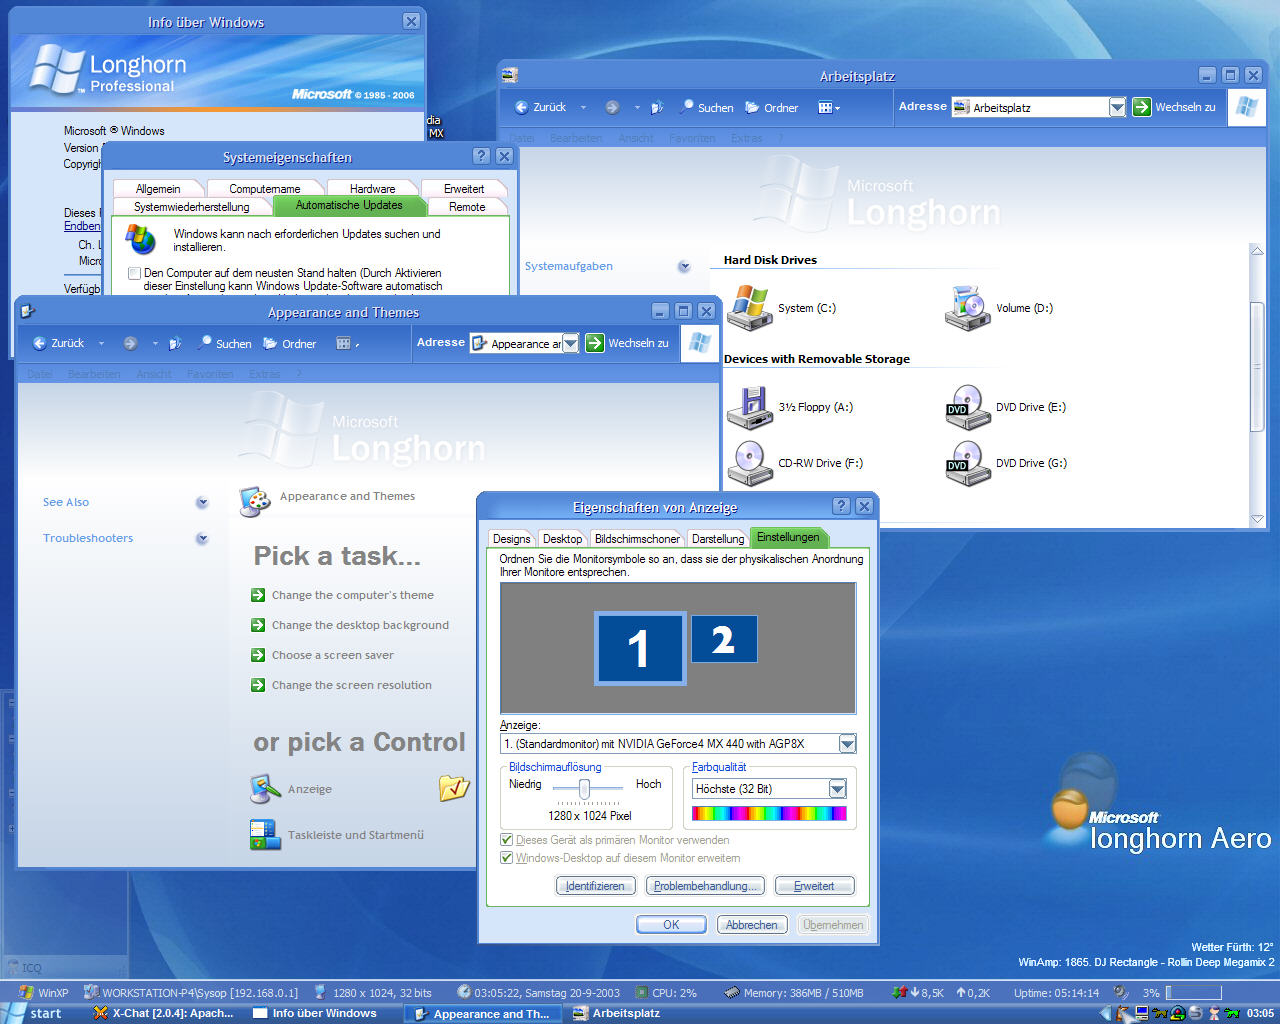Toggle 'Dieses Gerät als primären Monitor verwenden'

pyautogui.click(x=507, y=840)
